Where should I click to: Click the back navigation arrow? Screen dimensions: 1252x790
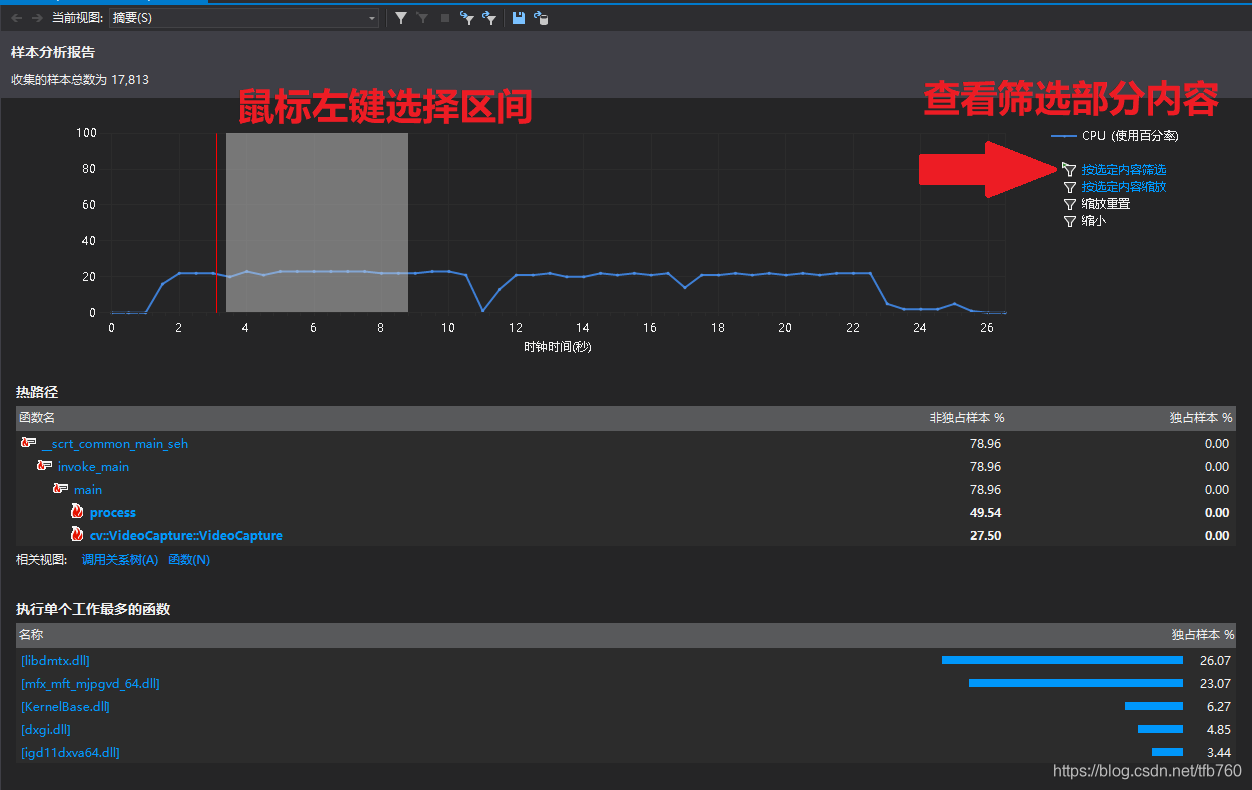point(16,18)
